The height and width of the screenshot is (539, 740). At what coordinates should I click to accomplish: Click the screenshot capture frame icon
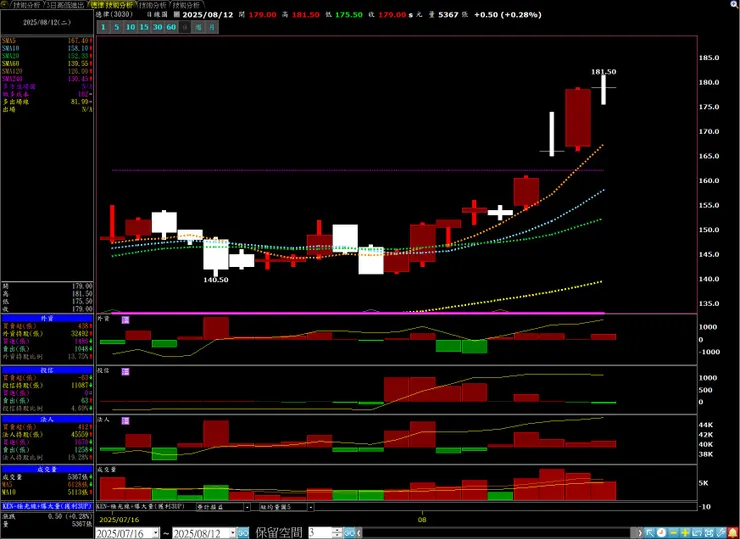pos(709,533)
